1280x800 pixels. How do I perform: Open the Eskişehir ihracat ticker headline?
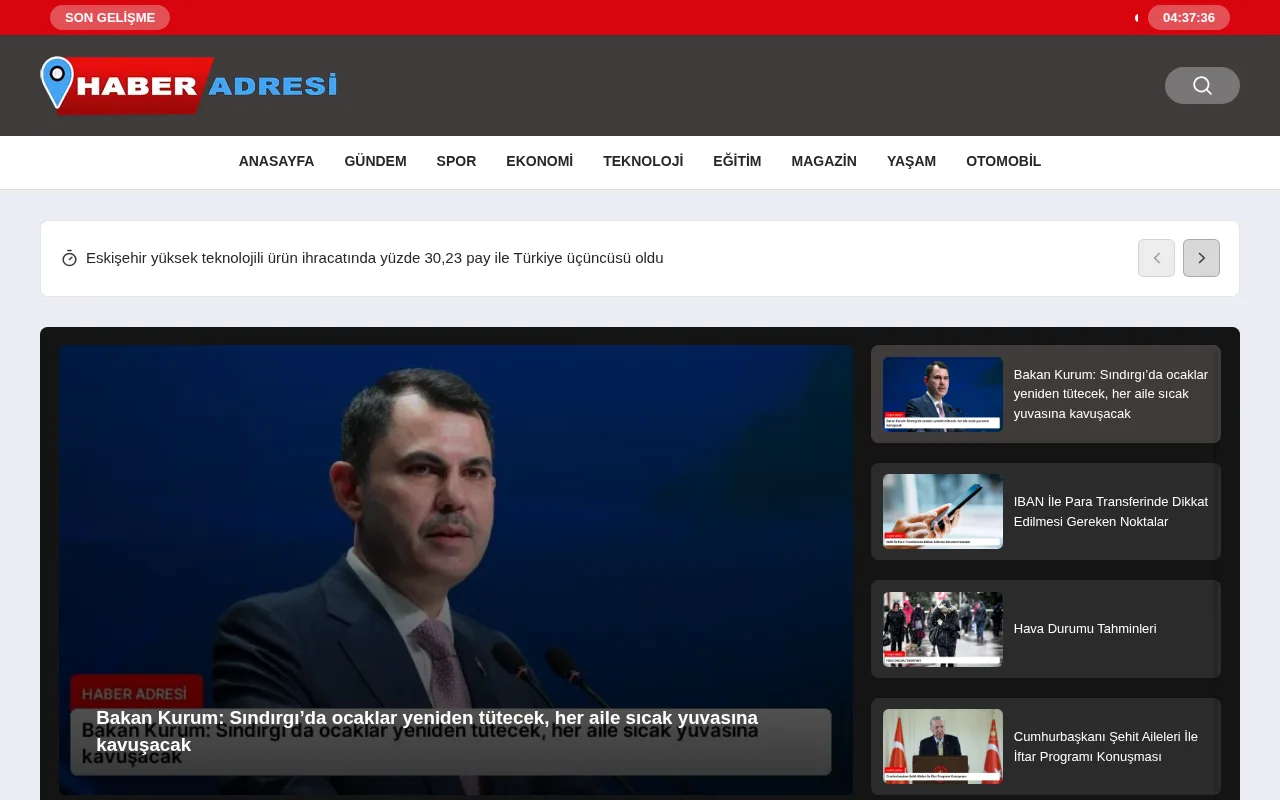pos(375,258)
